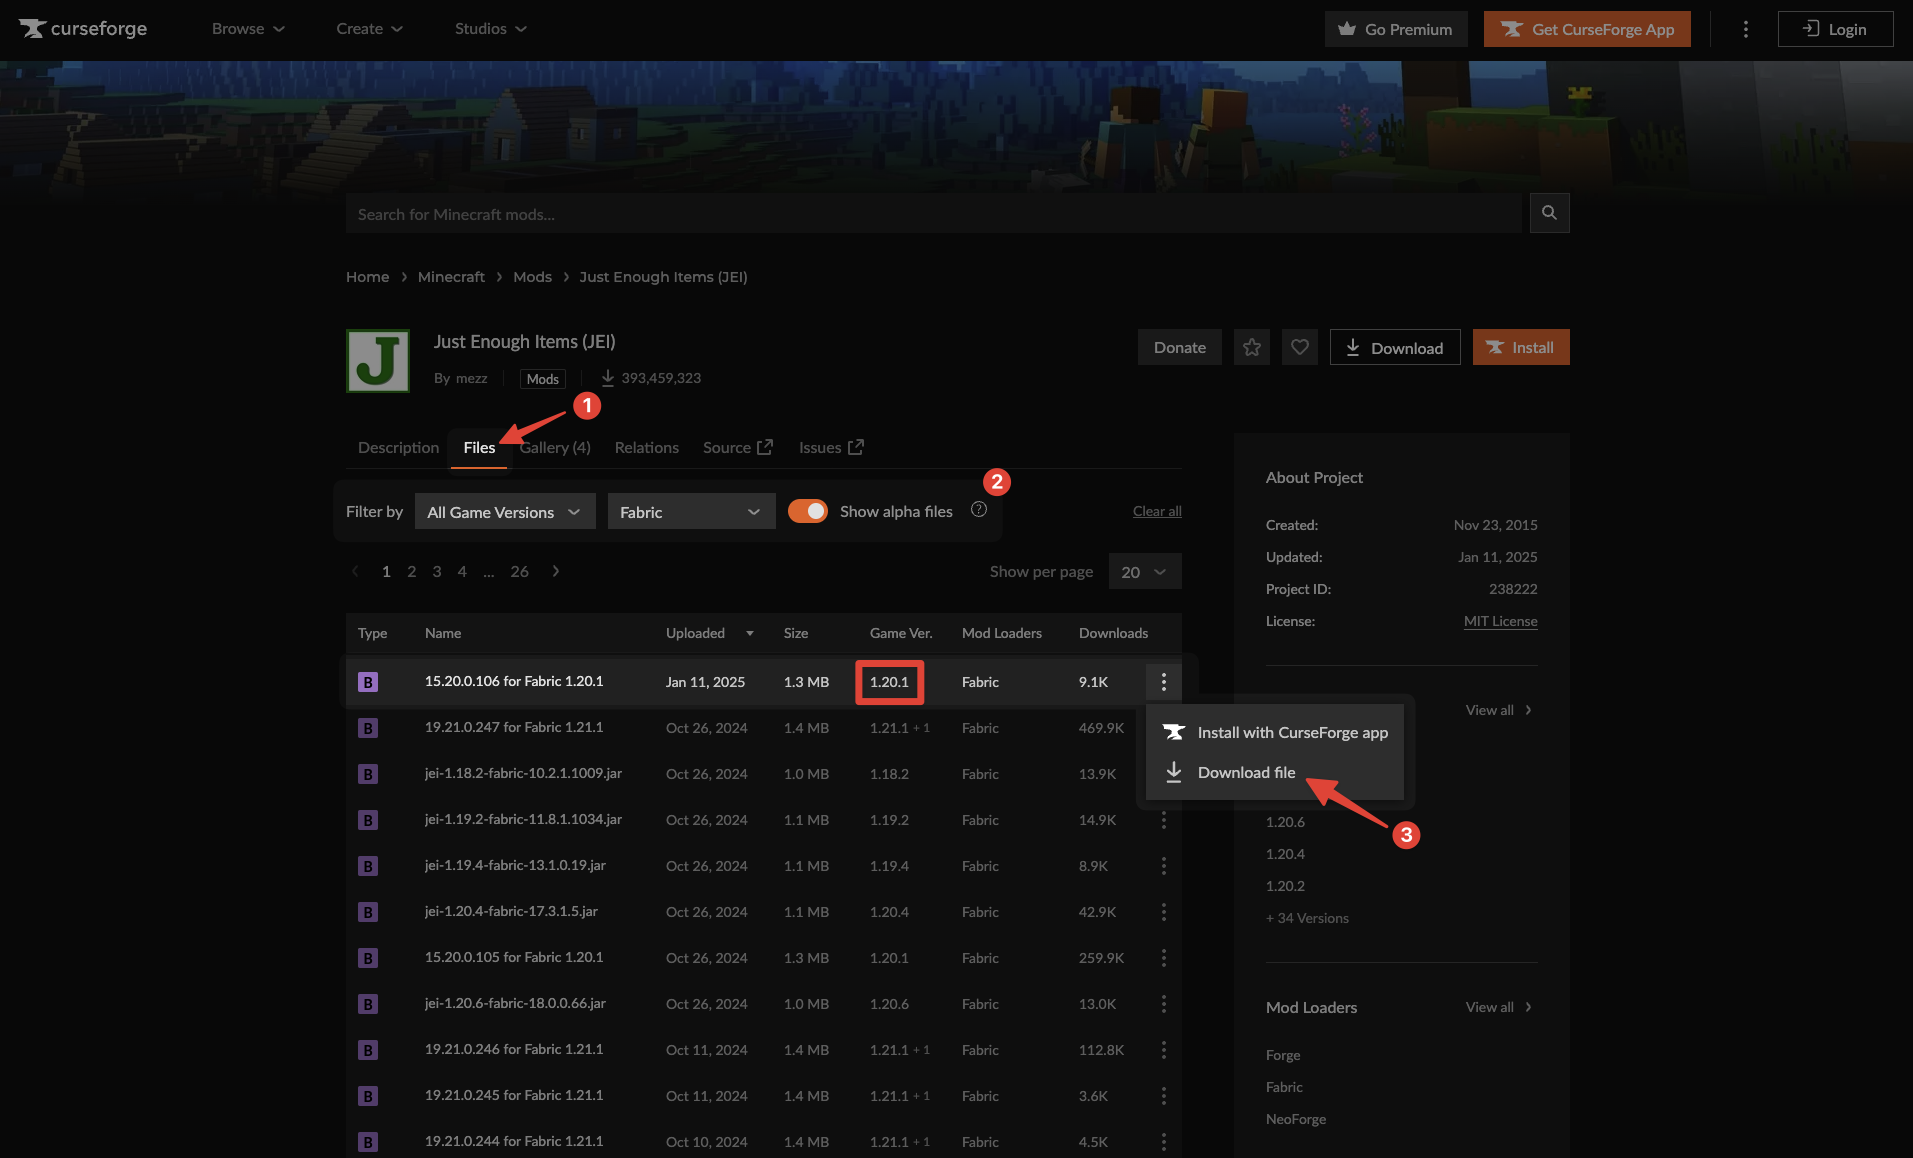Click the Mods category tag
1913x1158 pixels.
(542, 379)
